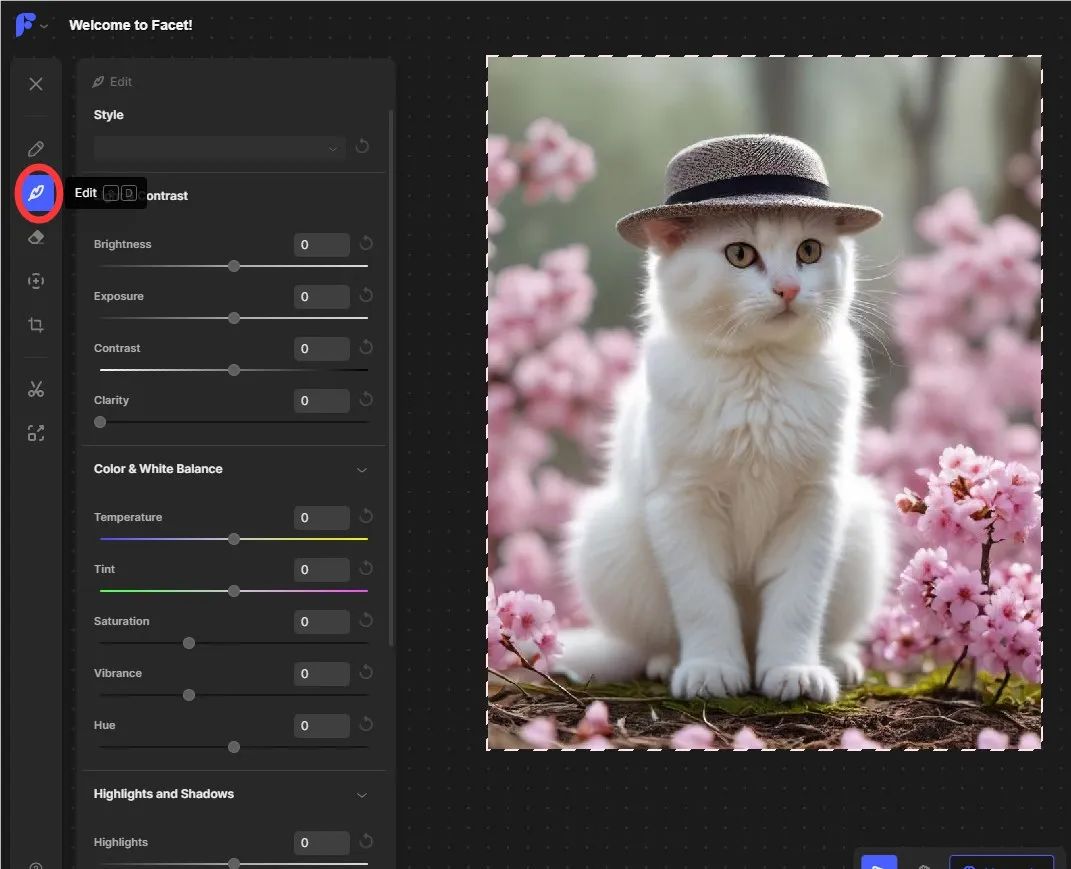Open the Style dropdown
Screen dimensions: 1071x869
pyautogui.click(x=219, y=148)
